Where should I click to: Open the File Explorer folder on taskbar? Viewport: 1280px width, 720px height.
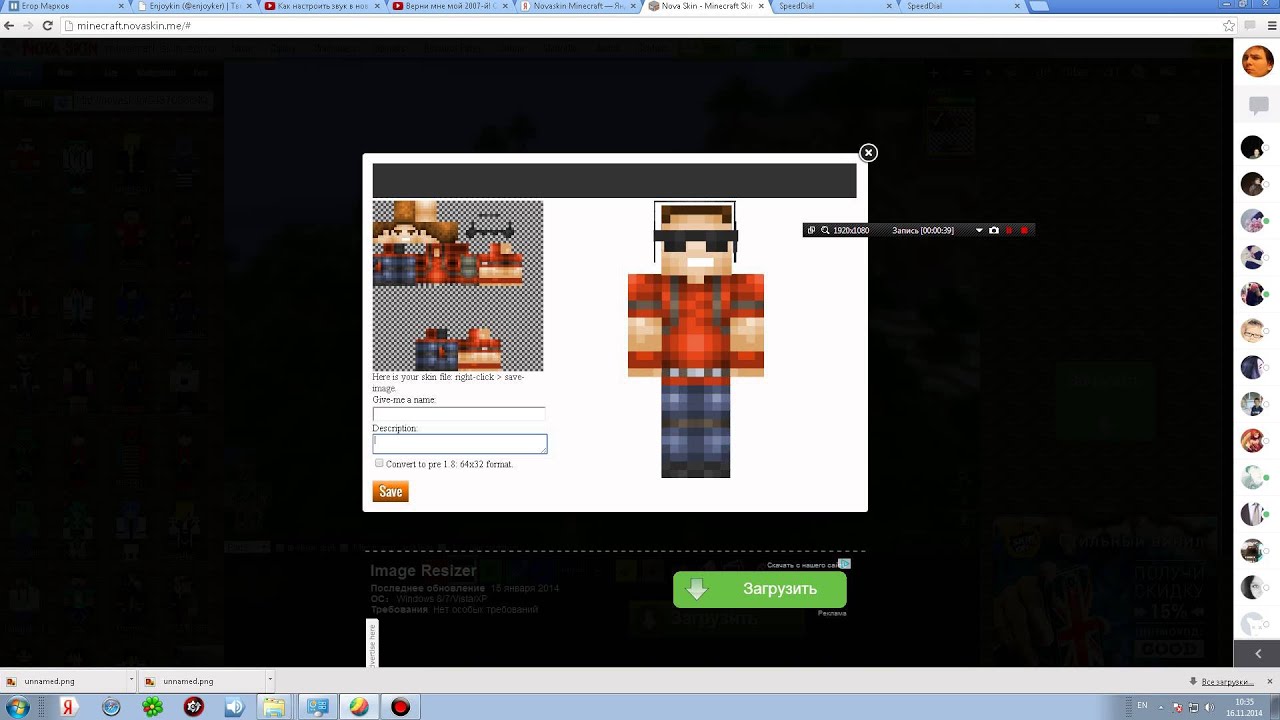[x=275, y=707]
